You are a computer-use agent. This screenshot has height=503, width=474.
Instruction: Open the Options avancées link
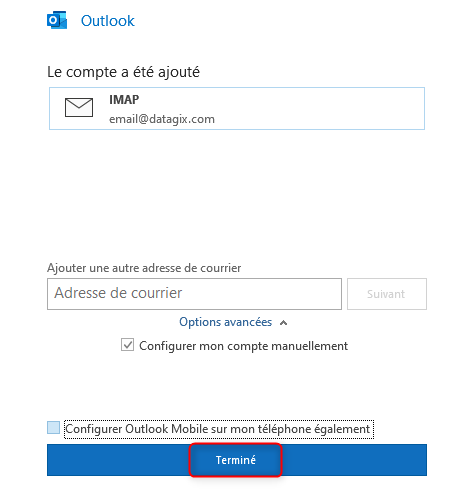226,322
